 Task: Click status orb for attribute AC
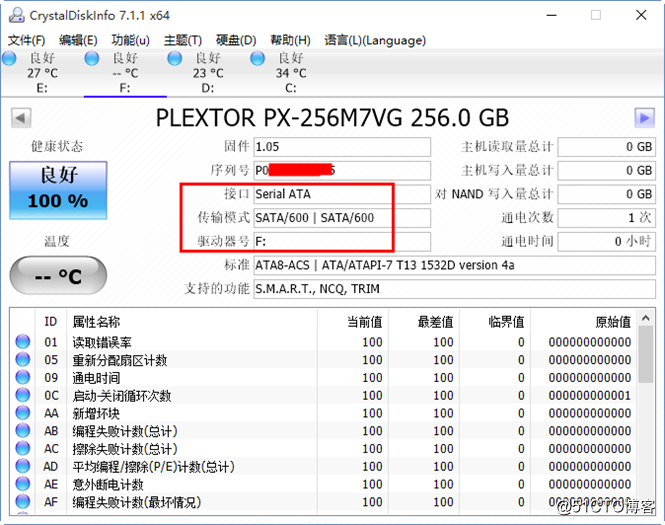(23, 448)
